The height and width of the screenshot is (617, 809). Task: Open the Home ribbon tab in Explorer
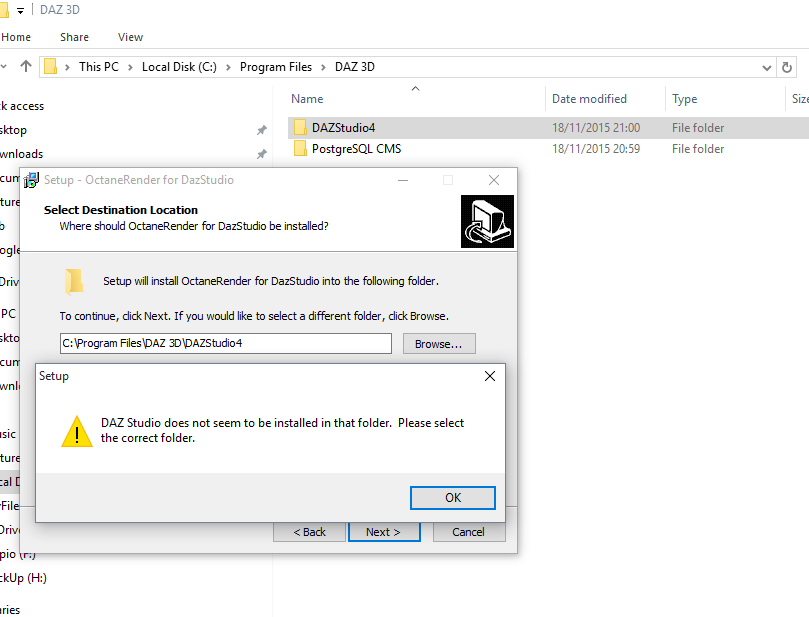pyautogui.click(x=15, y=37)
